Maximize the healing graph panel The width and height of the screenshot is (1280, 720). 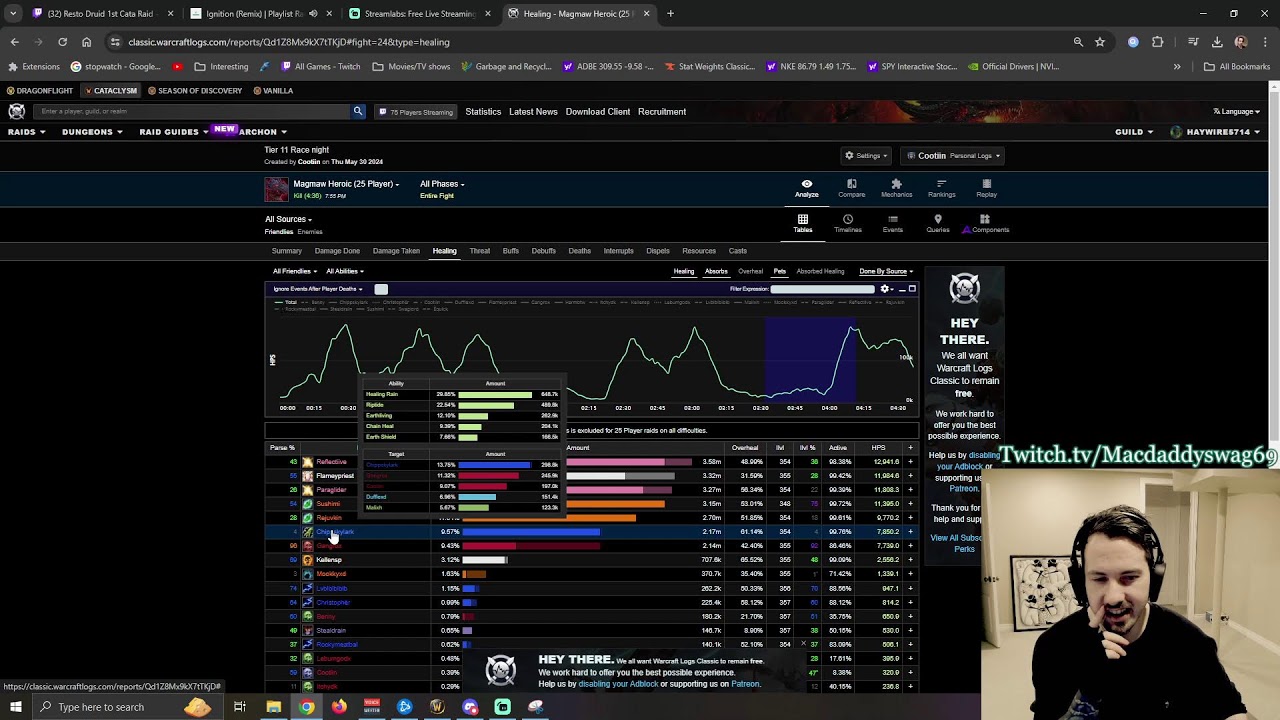[x=912, y=289]
